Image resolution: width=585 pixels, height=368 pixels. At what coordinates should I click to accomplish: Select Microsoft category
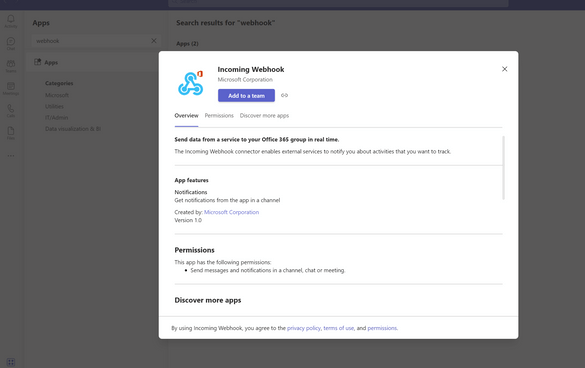point(57,95)
